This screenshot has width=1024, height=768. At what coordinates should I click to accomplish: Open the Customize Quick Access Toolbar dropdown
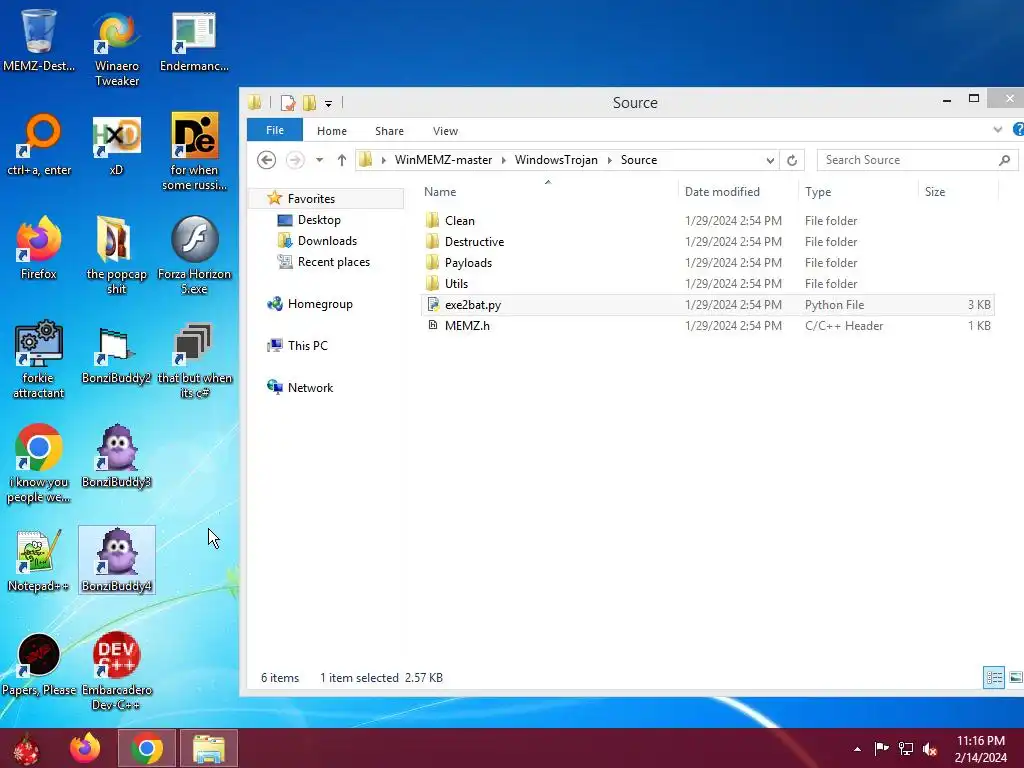(x=328, y=103)
